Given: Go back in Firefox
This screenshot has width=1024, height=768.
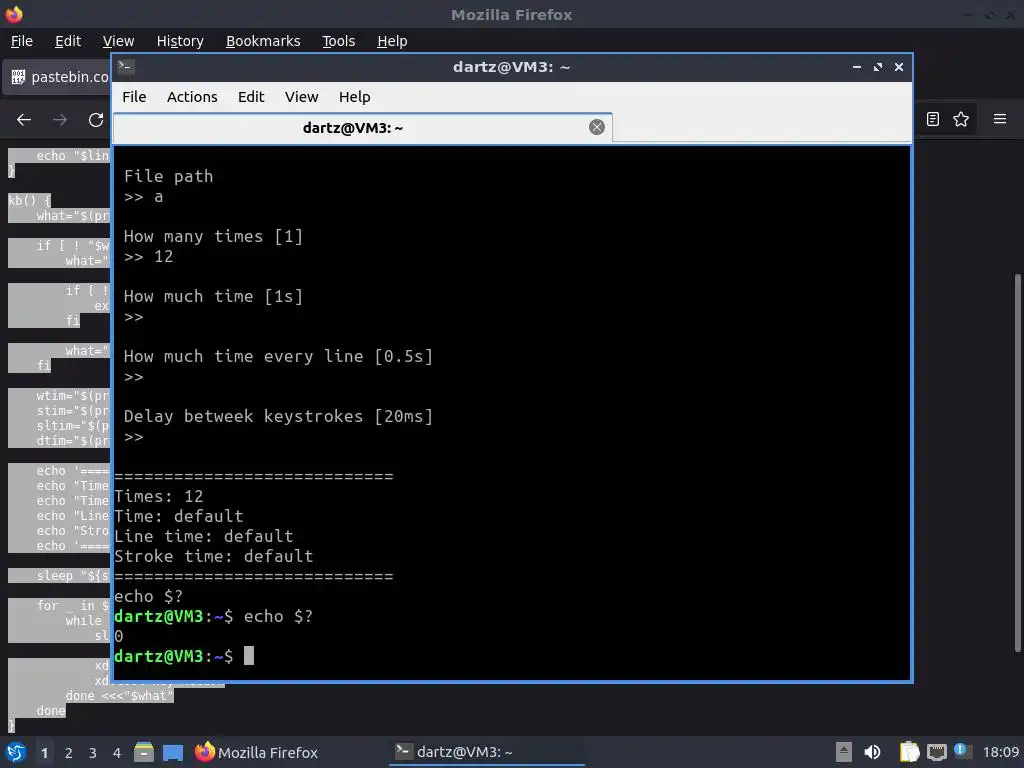Looking at the screenshot, I should tap(24, 120).
